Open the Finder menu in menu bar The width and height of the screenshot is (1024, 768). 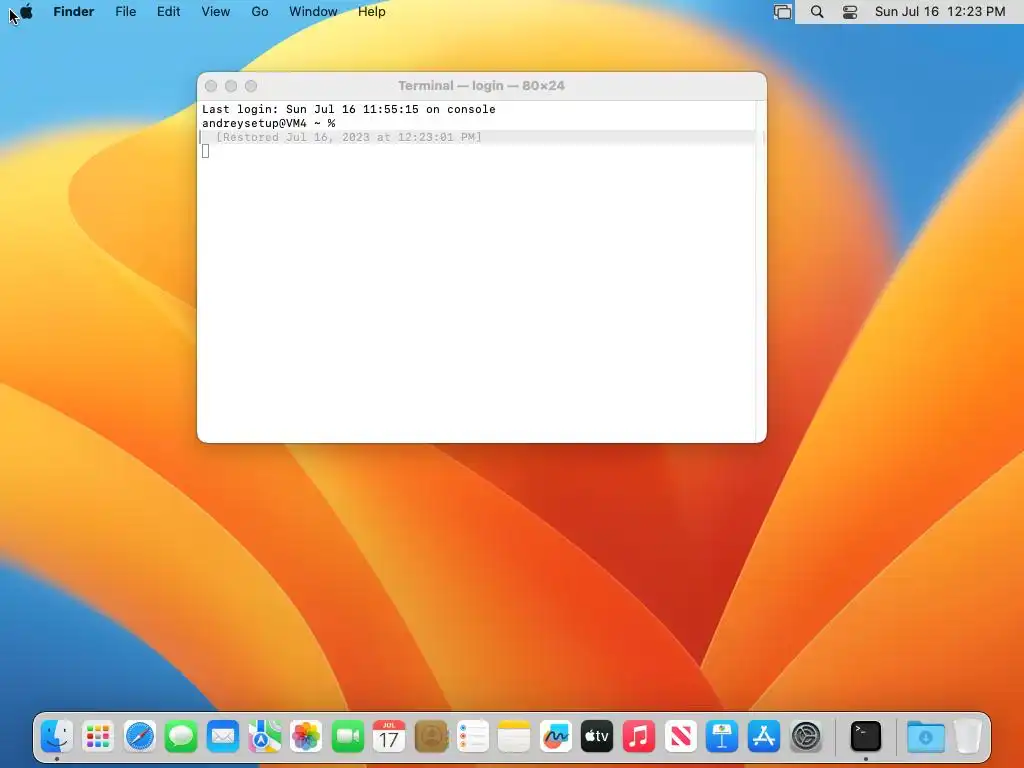pyautogui.click(x=73, y=12)
